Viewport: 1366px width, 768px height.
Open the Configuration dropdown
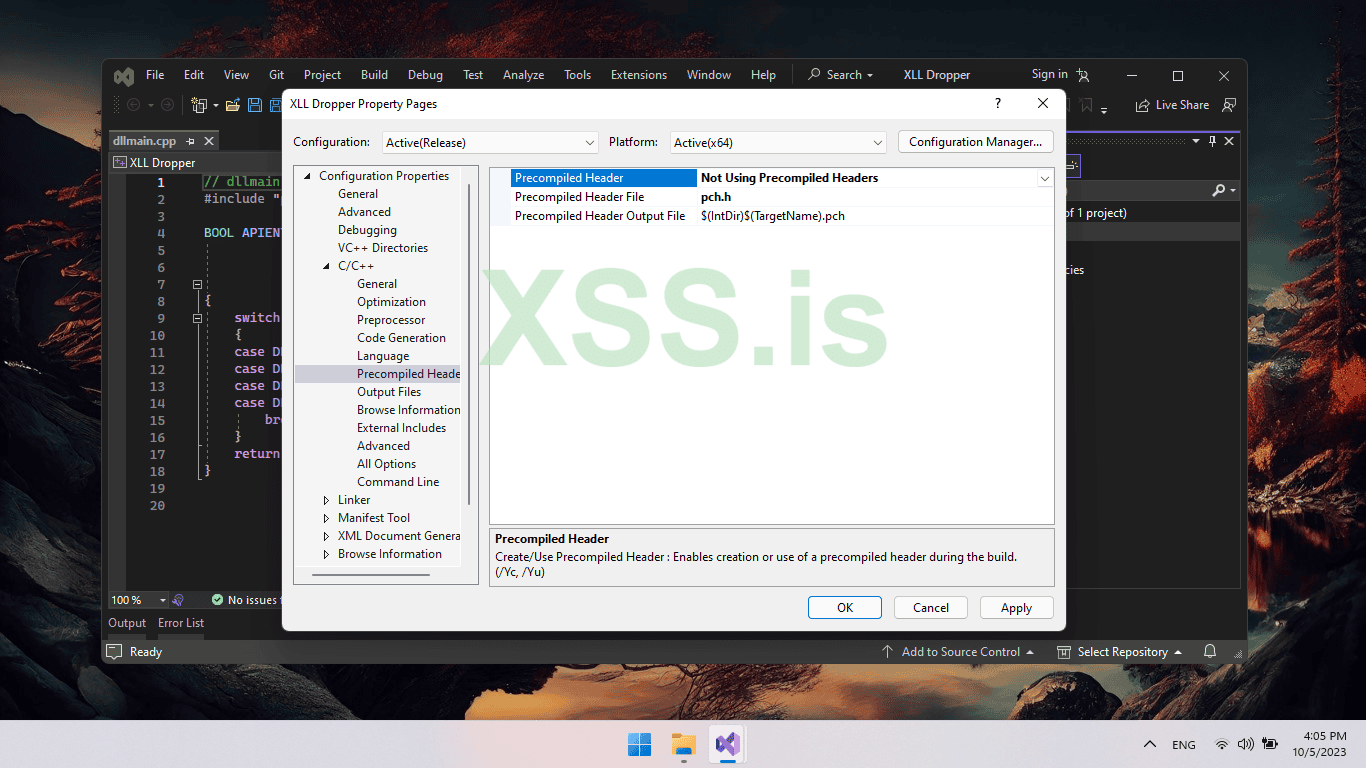coord(490,142)
